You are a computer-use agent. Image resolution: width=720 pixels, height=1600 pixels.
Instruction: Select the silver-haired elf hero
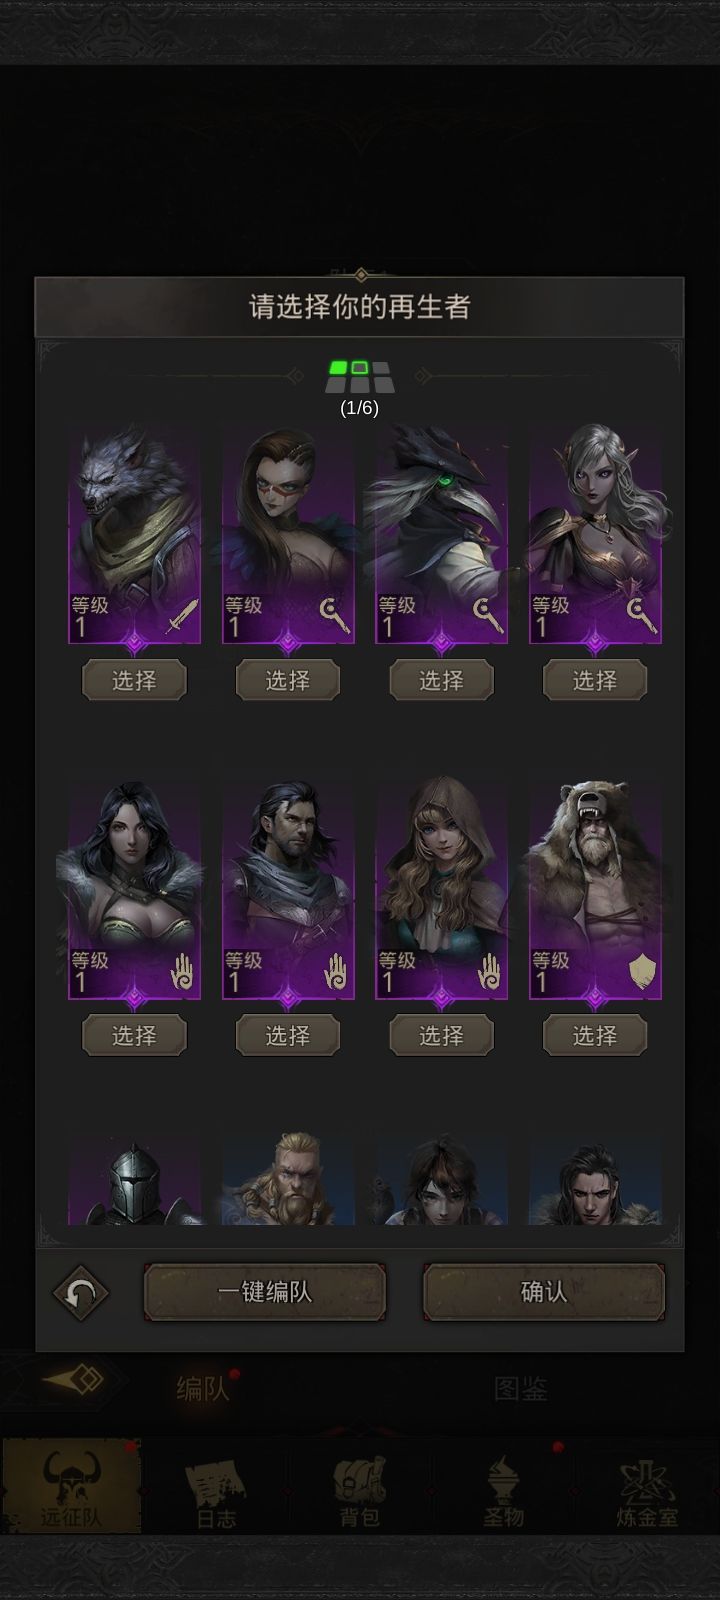[595, 680]
